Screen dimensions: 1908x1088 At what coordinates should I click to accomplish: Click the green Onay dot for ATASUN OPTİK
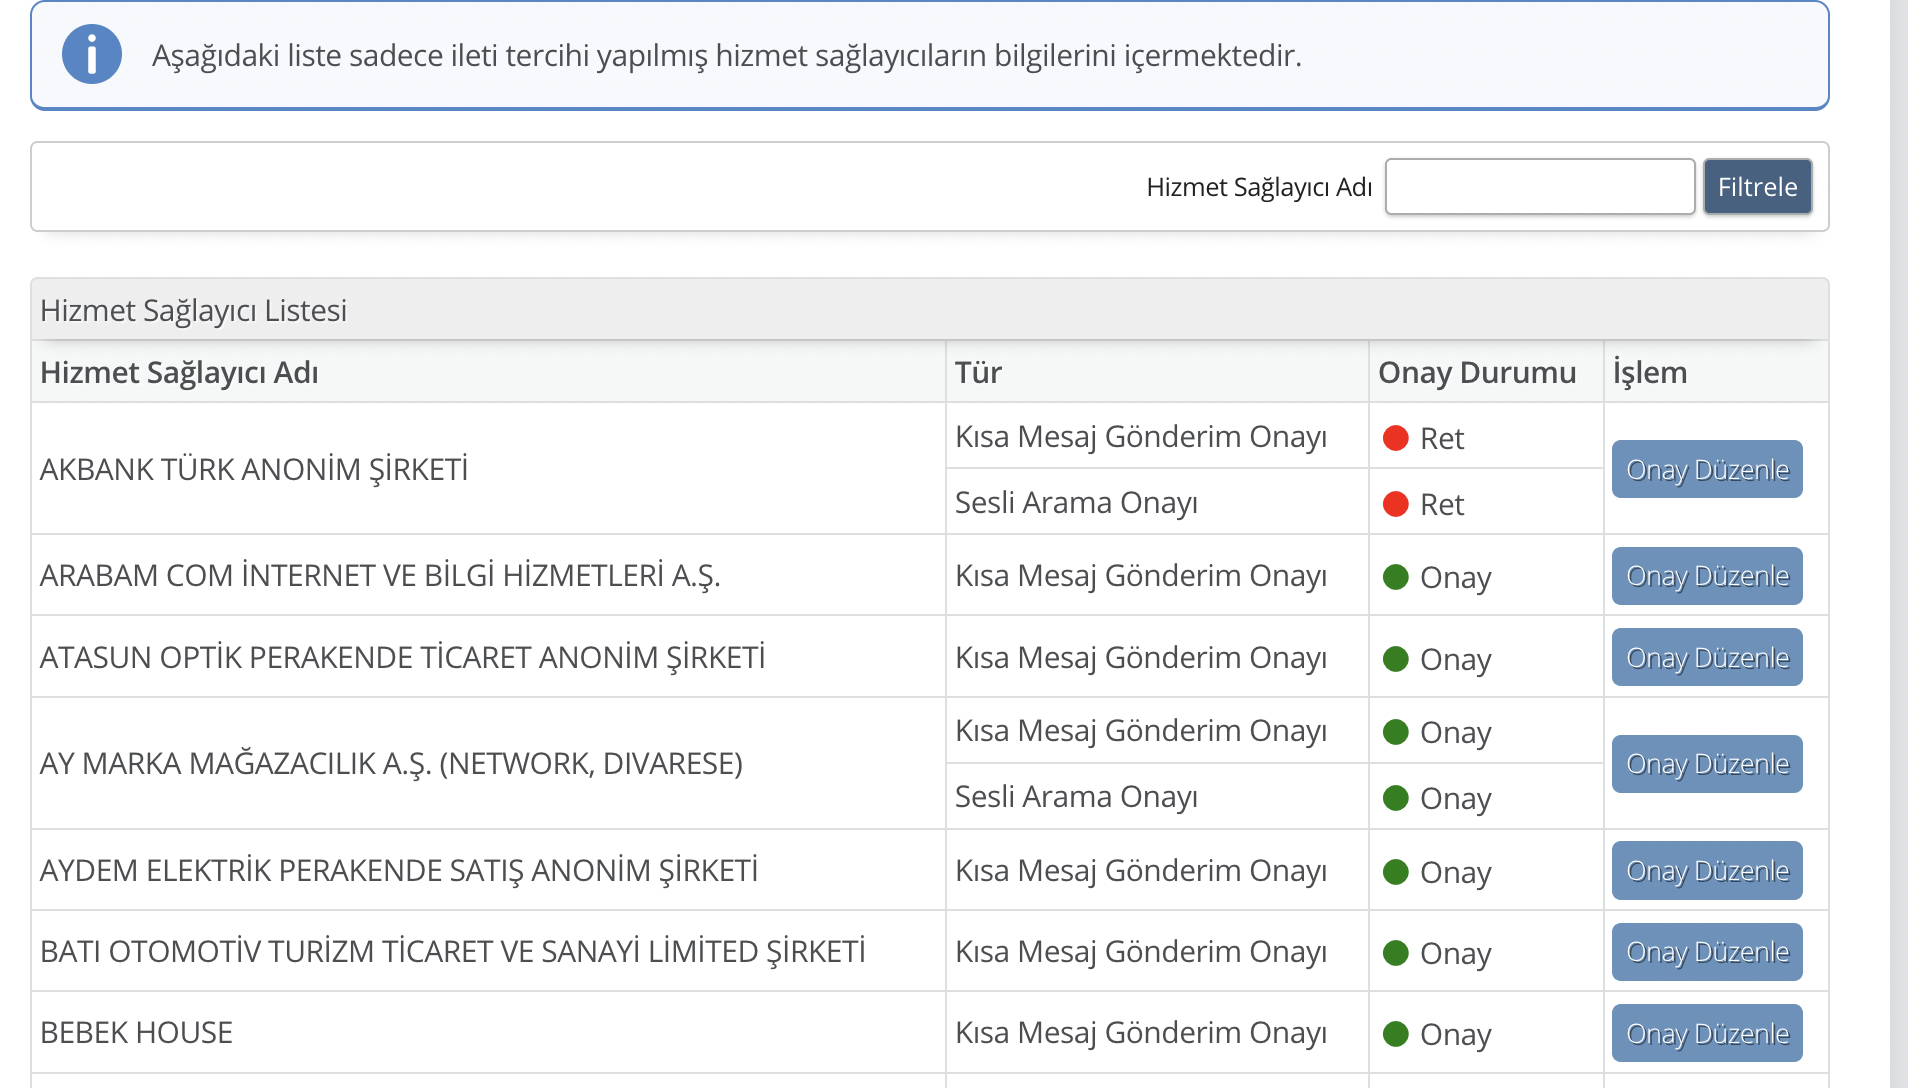coord(1396,659)
